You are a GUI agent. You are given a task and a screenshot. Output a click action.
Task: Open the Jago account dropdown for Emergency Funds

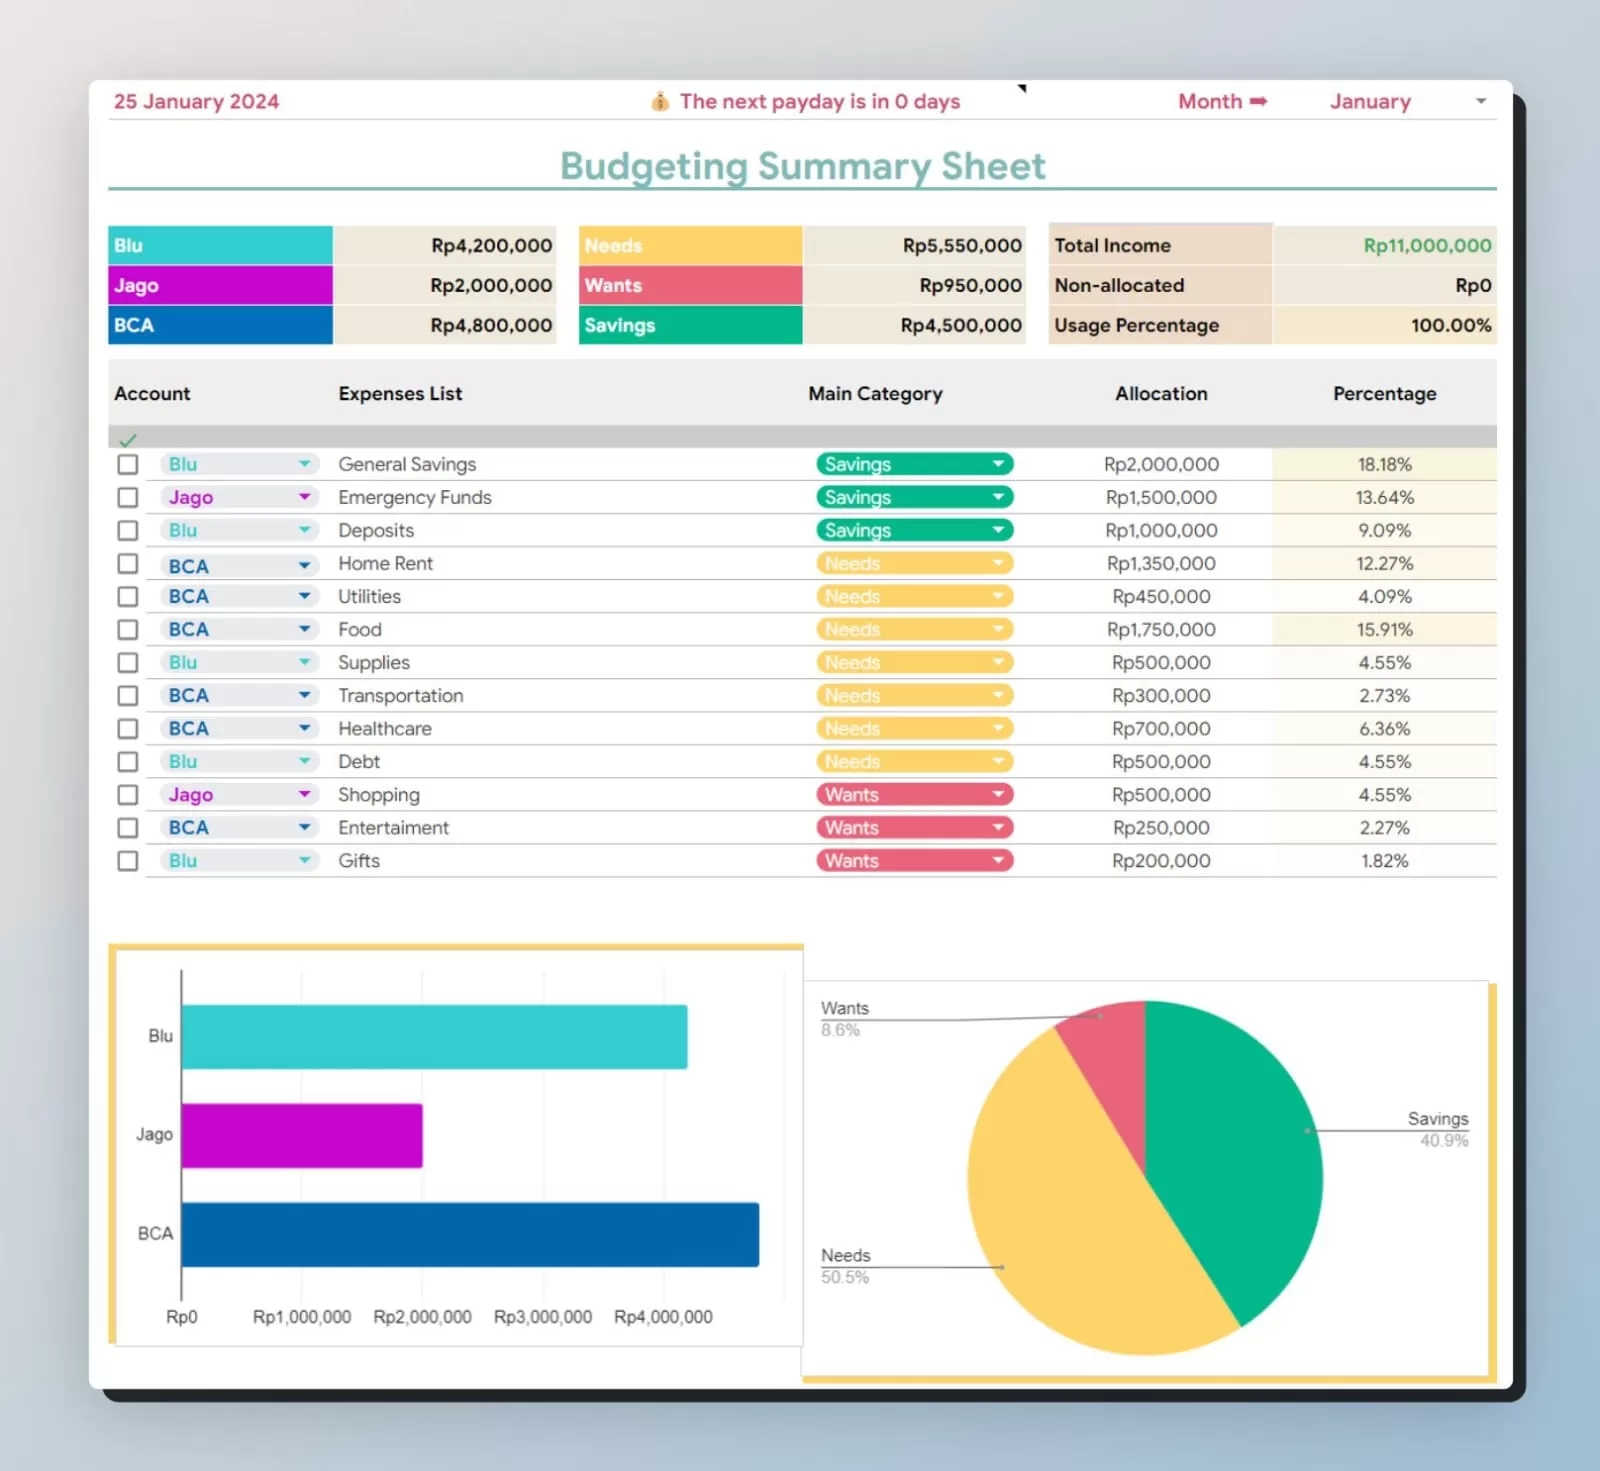[x=304, y=497]
